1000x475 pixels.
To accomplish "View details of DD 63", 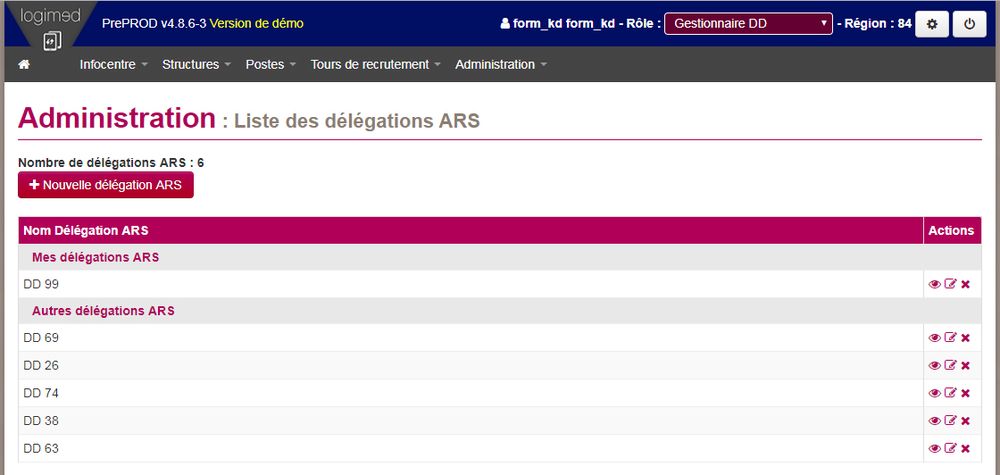I will click(934, 449).
